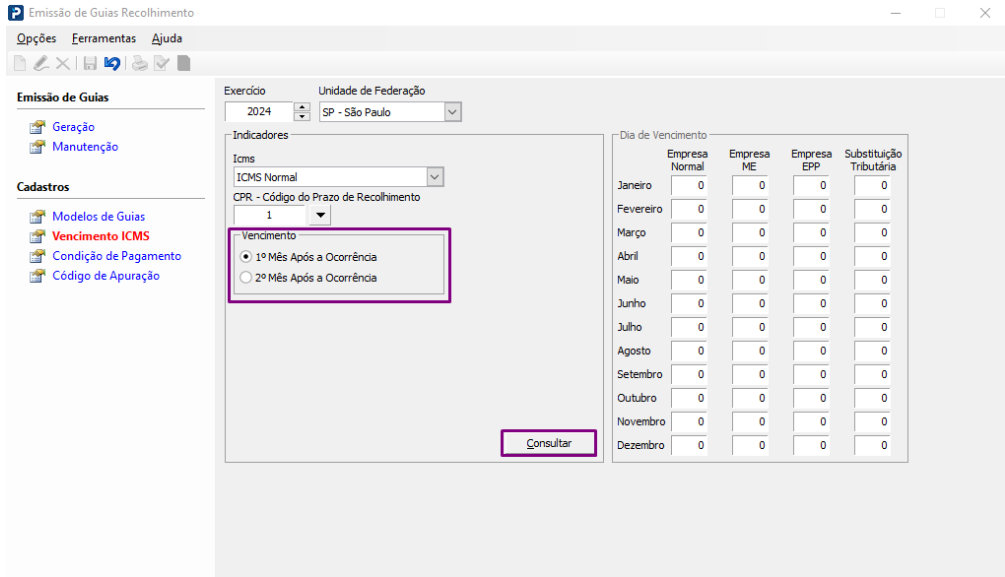Click the blue undo arrow icon
This screenshot has width=1005, height=577.
112,63
